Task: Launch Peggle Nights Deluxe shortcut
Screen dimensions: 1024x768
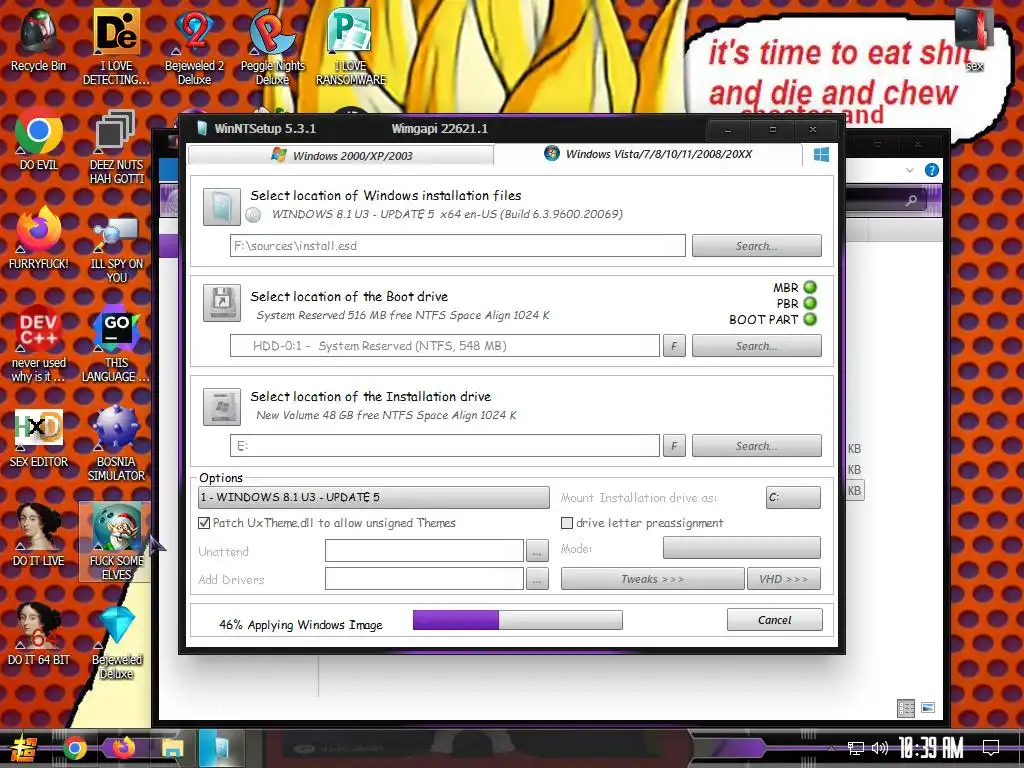Action: click(272, 47)
